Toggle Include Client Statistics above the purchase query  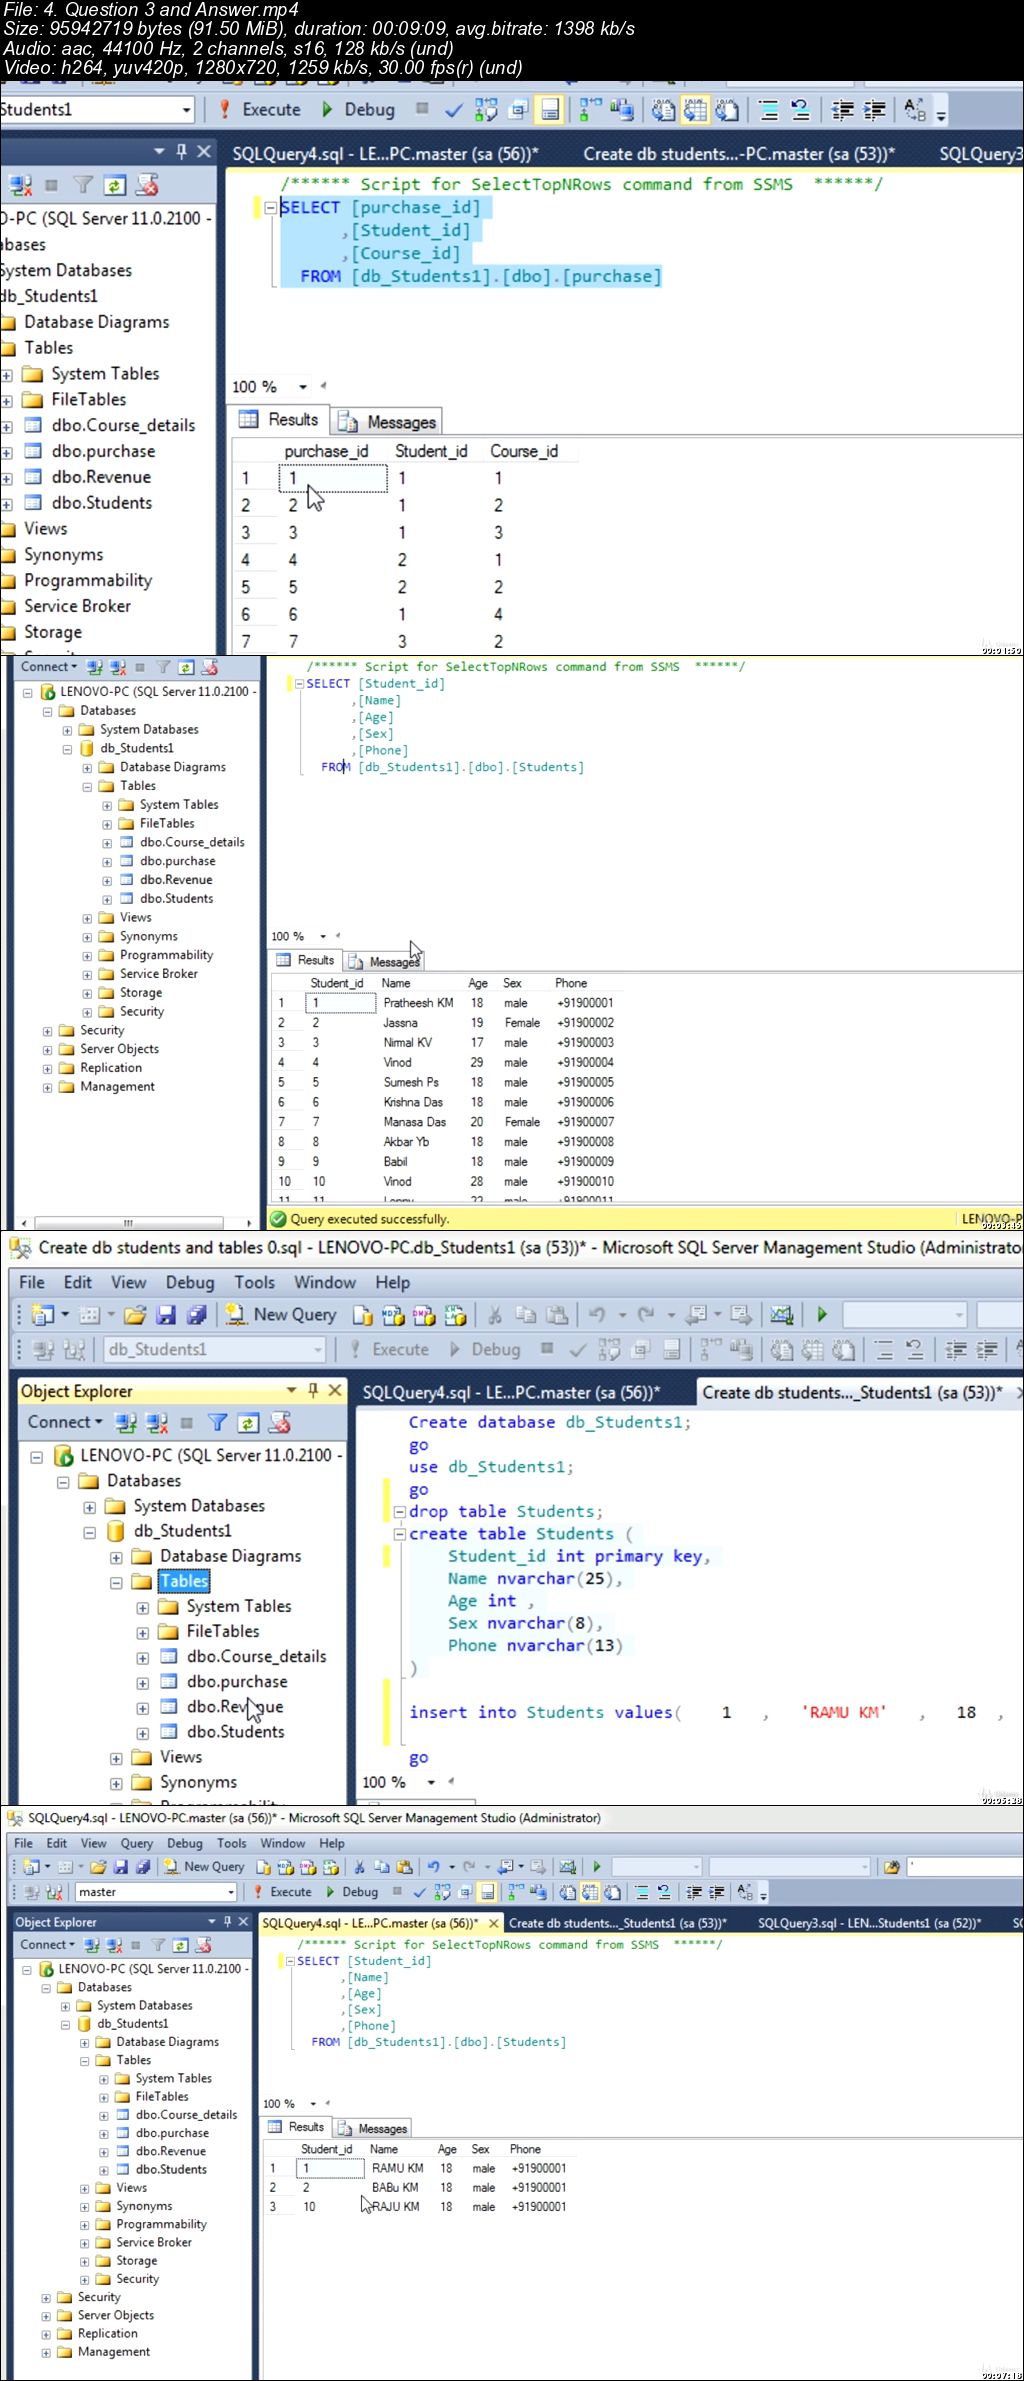pos(622,110)
